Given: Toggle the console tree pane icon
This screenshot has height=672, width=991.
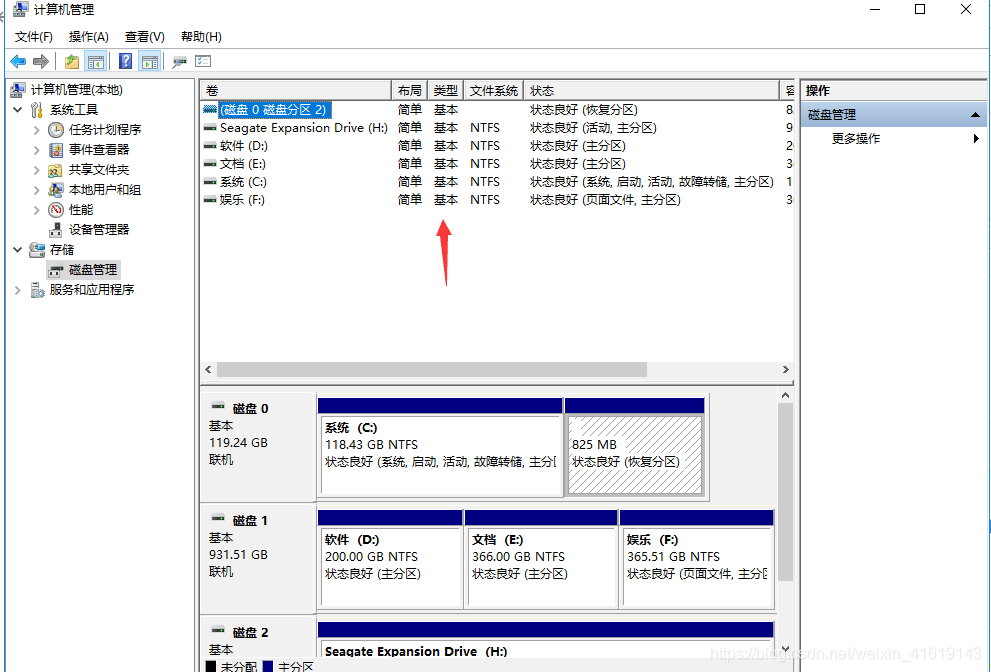Looking at the screenshot, I should click(96, 62).
